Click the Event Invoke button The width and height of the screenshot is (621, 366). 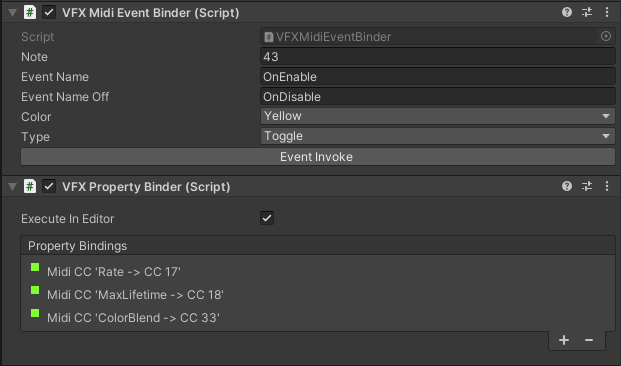point(318,157)
